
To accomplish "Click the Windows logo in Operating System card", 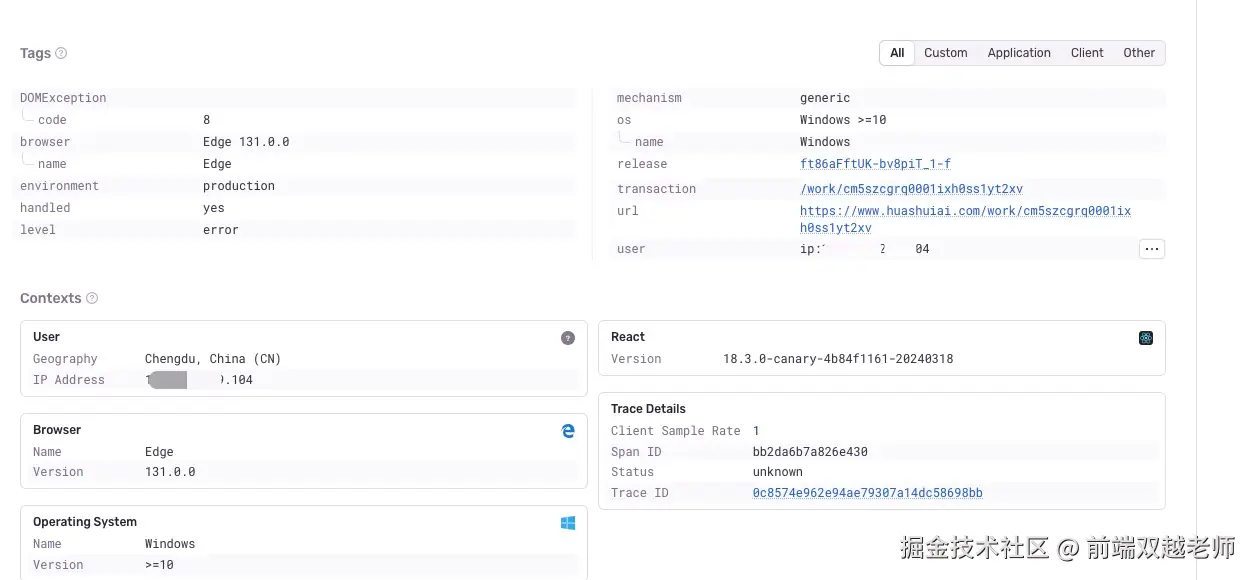I will pyautogui.click(x=568, y=523).
